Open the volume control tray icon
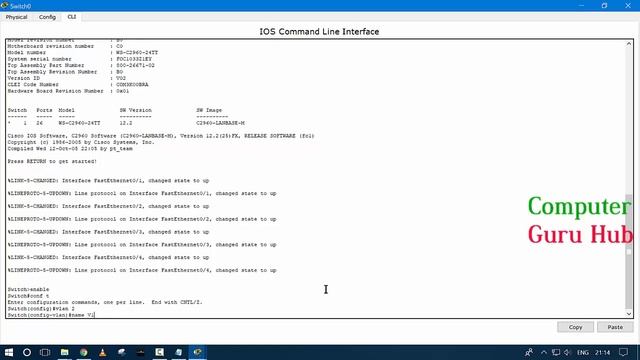The width and height of the screenshot is (640, 360). 567,352
